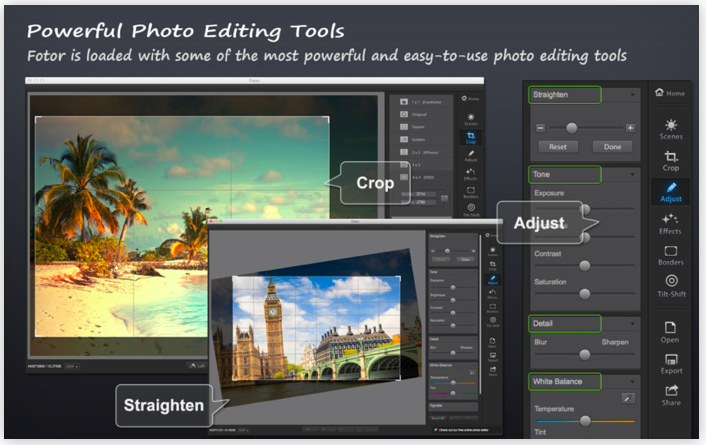Click Home in the crop window sidebar
Viewport: 706px width, 445px height.
click(x=471, y=98)
